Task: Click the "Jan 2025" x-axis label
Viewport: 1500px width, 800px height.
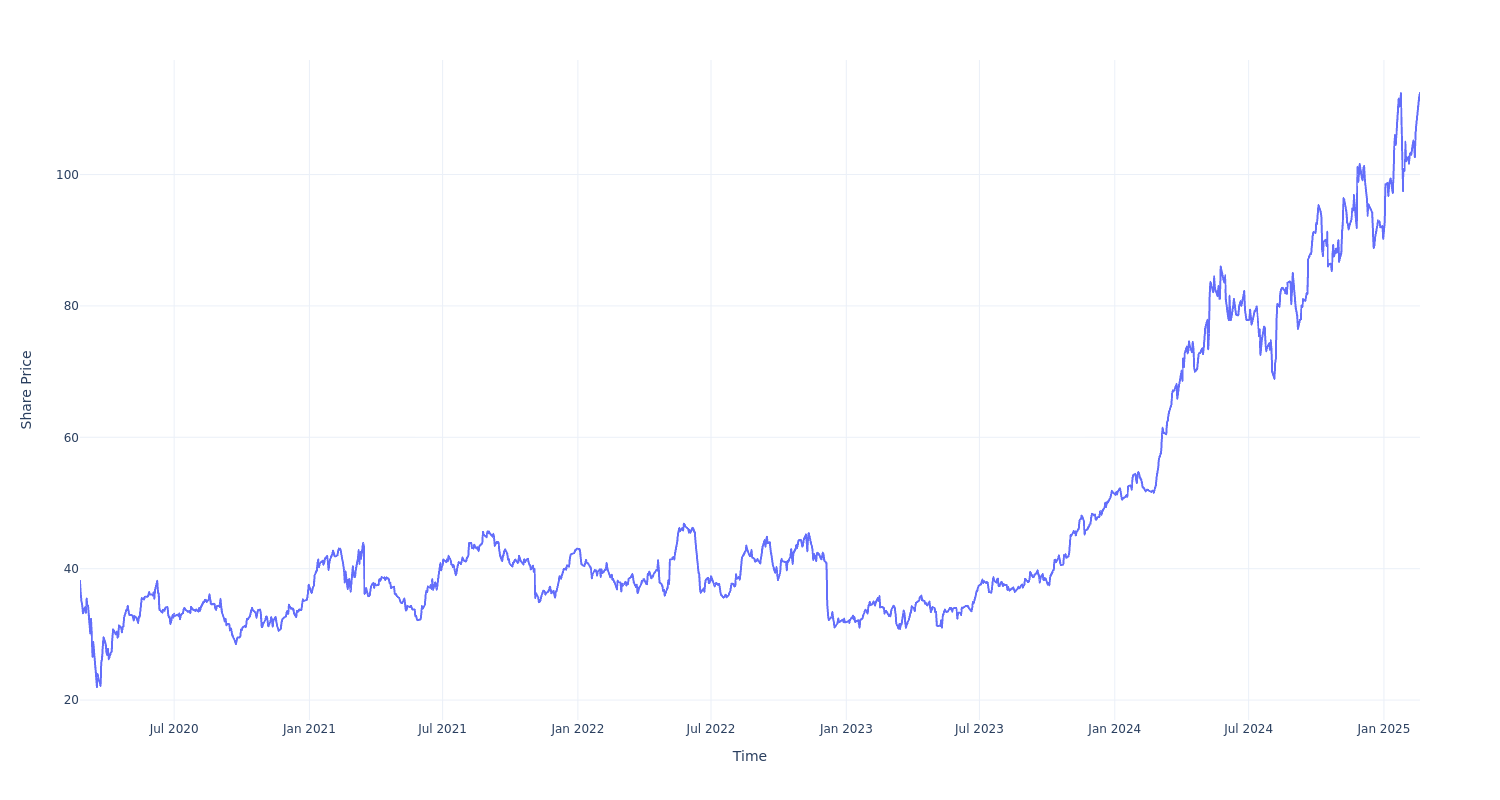Action: pos(1383,729)
